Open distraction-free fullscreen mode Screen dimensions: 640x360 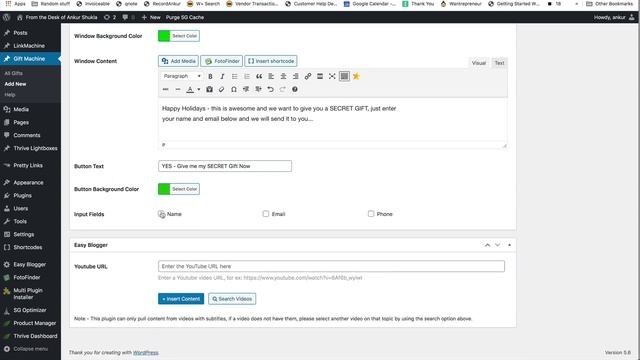coord(332,76)
